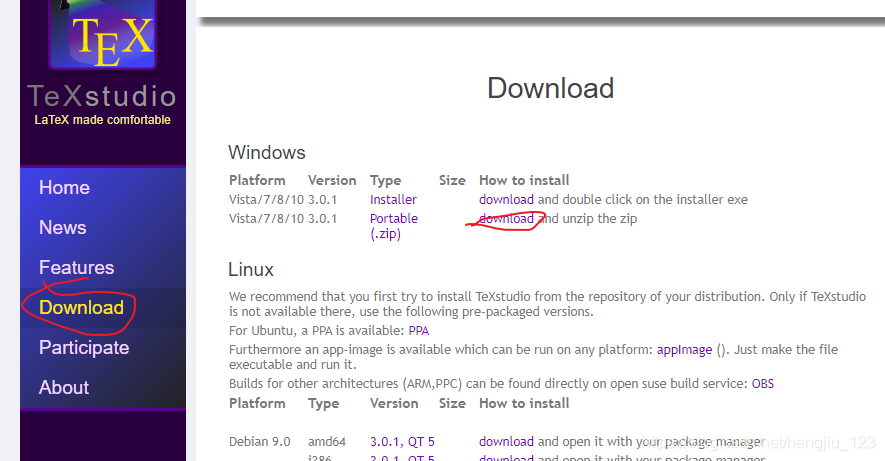Open the Home page in sidebar
Viewport: 885px width, 461px height.
[64, 187]
